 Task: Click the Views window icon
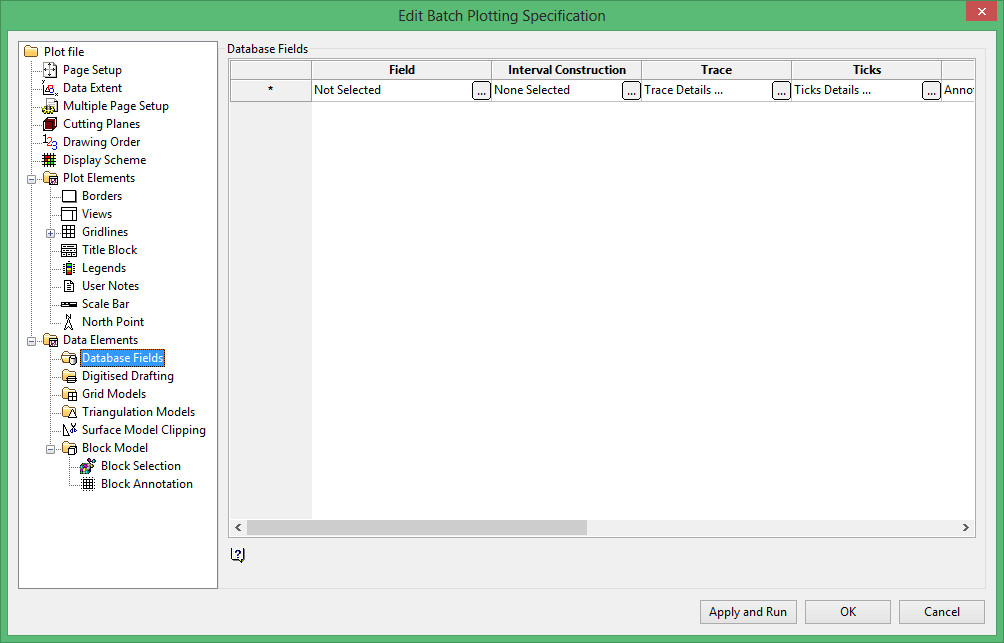[69, 214]
